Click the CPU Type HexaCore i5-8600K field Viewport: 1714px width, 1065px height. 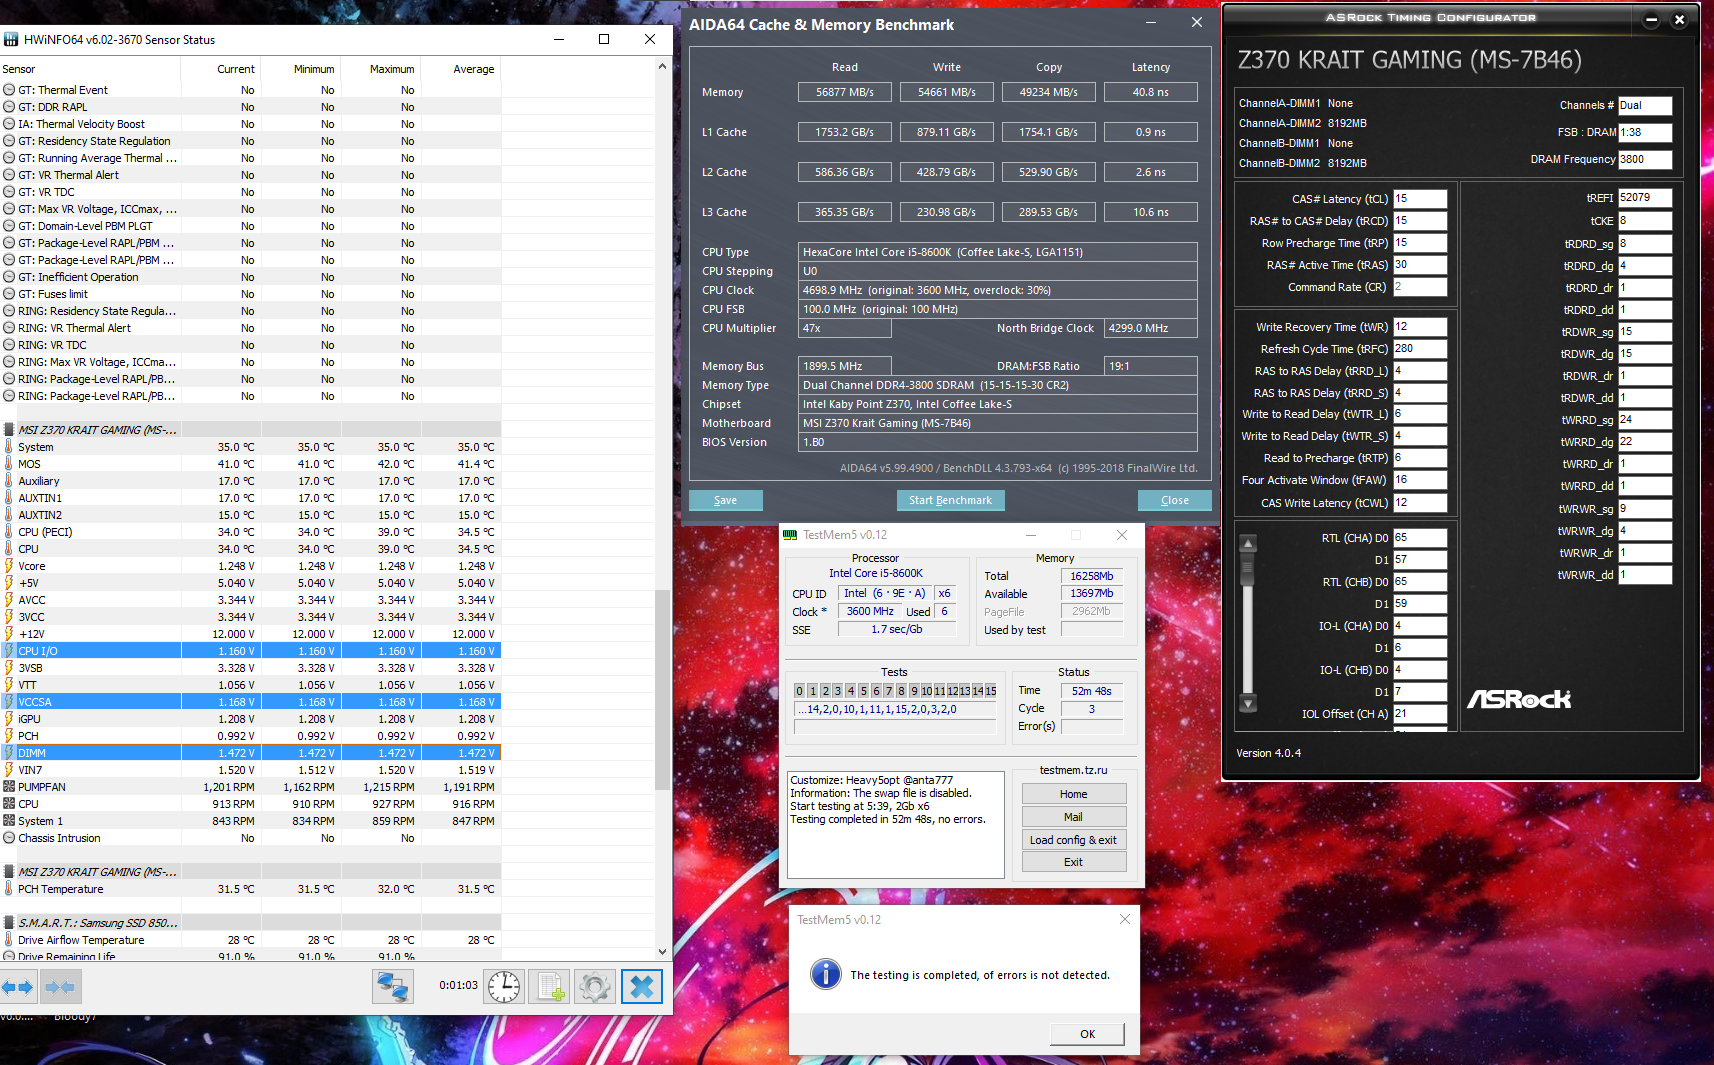coord(998,252)
